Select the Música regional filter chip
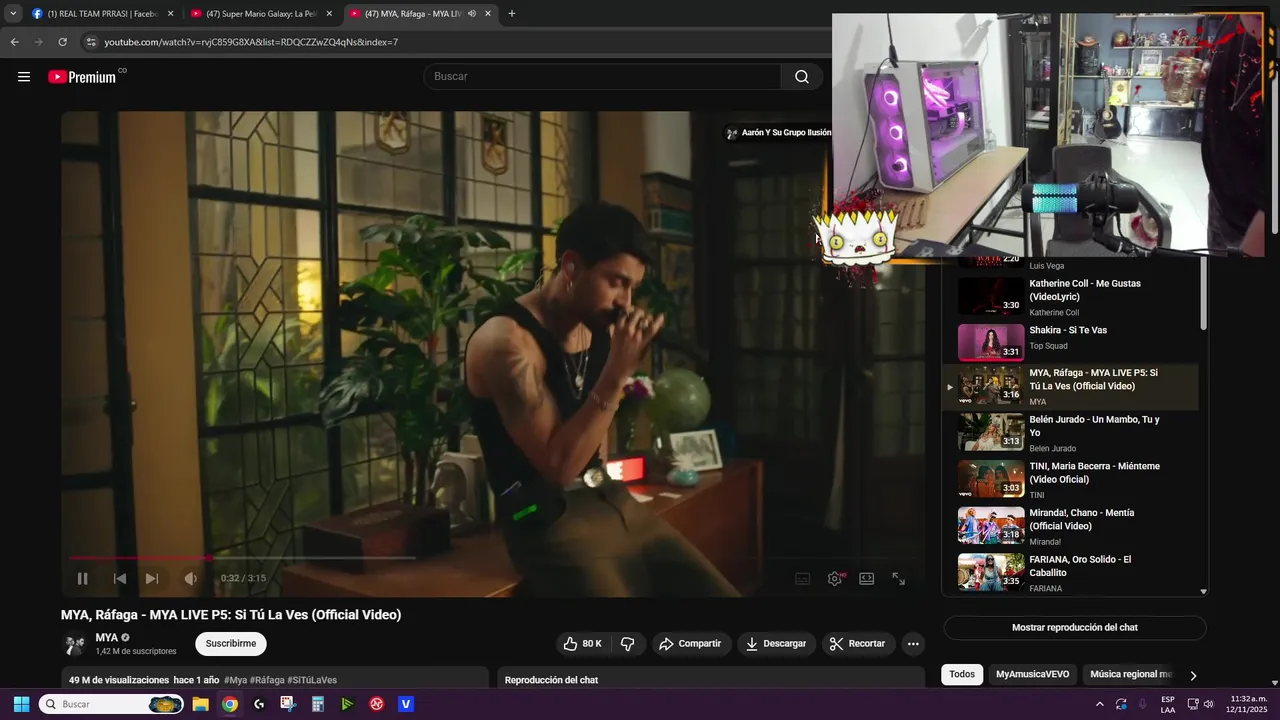The height and width of the screenshot is (720, 1280). [1128, 675]
